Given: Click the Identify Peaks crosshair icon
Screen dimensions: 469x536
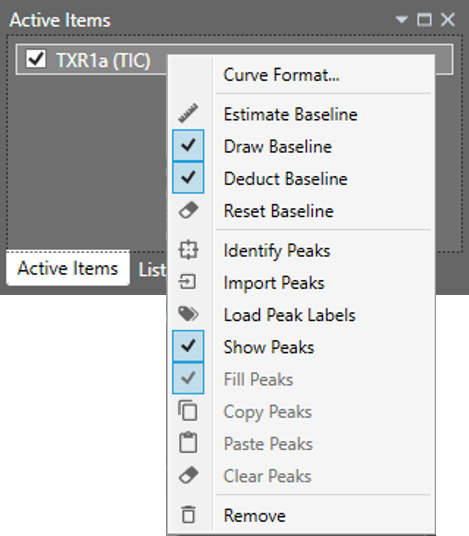Looking at the screenshot, I should (x=188, y=250).
